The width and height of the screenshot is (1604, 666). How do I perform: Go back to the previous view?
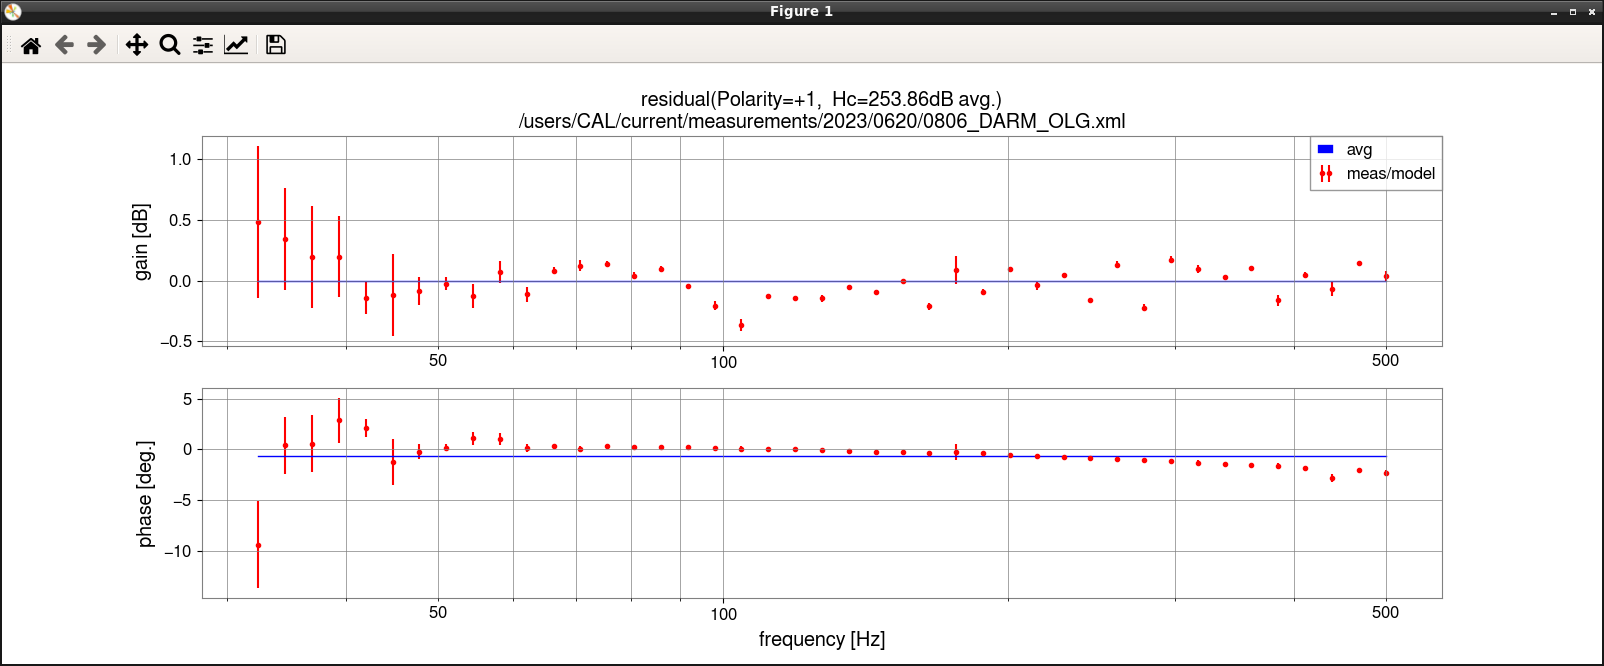64,45
